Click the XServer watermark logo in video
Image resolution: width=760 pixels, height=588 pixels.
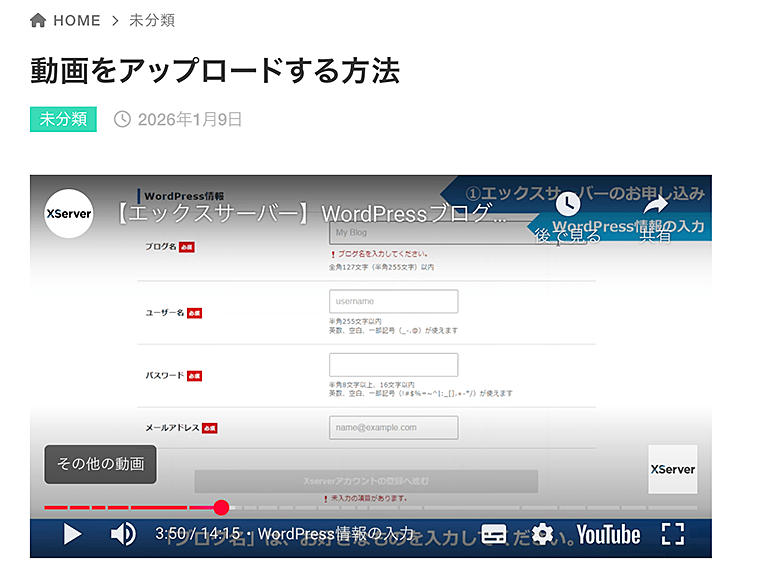673,469
